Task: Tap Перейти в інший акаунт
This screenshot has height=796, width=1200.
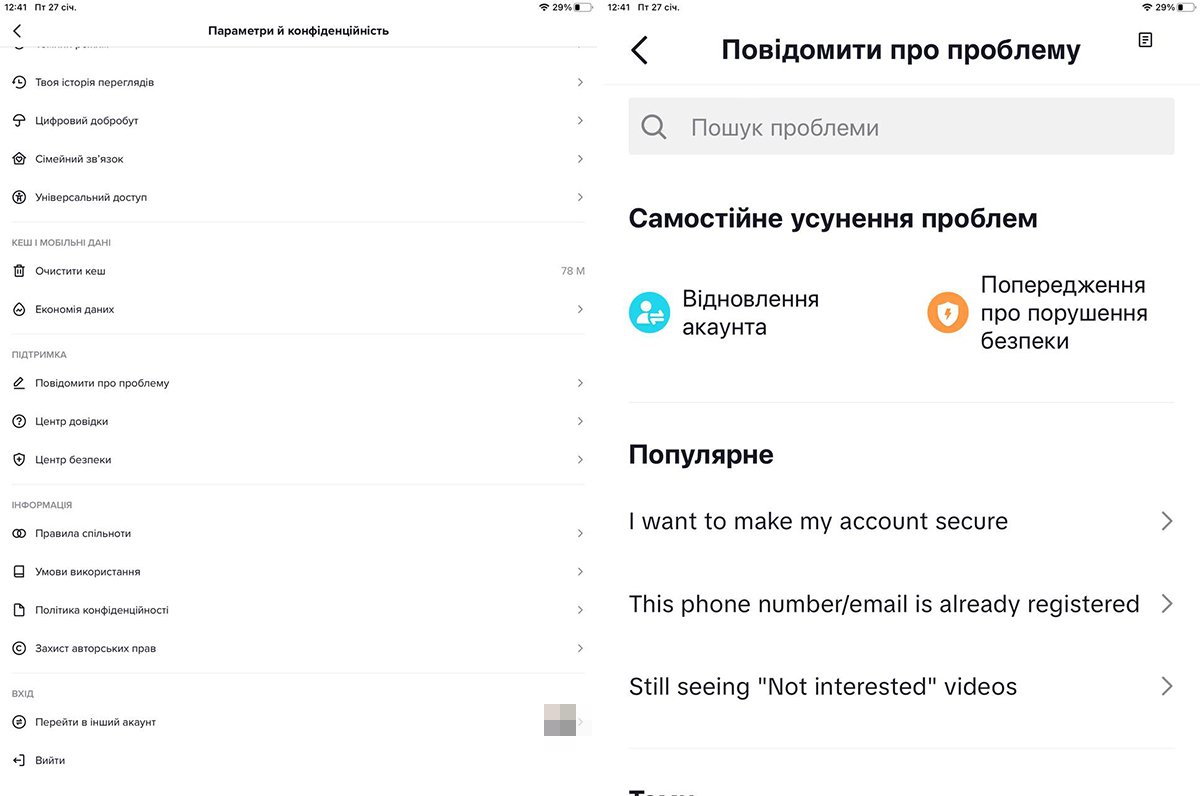Action: 298,722
